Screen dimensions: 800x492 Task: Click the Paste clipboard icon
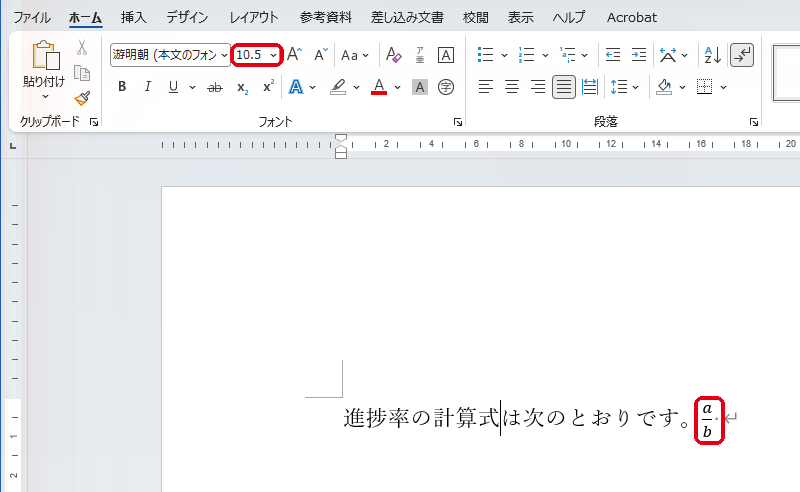point(46,55)
